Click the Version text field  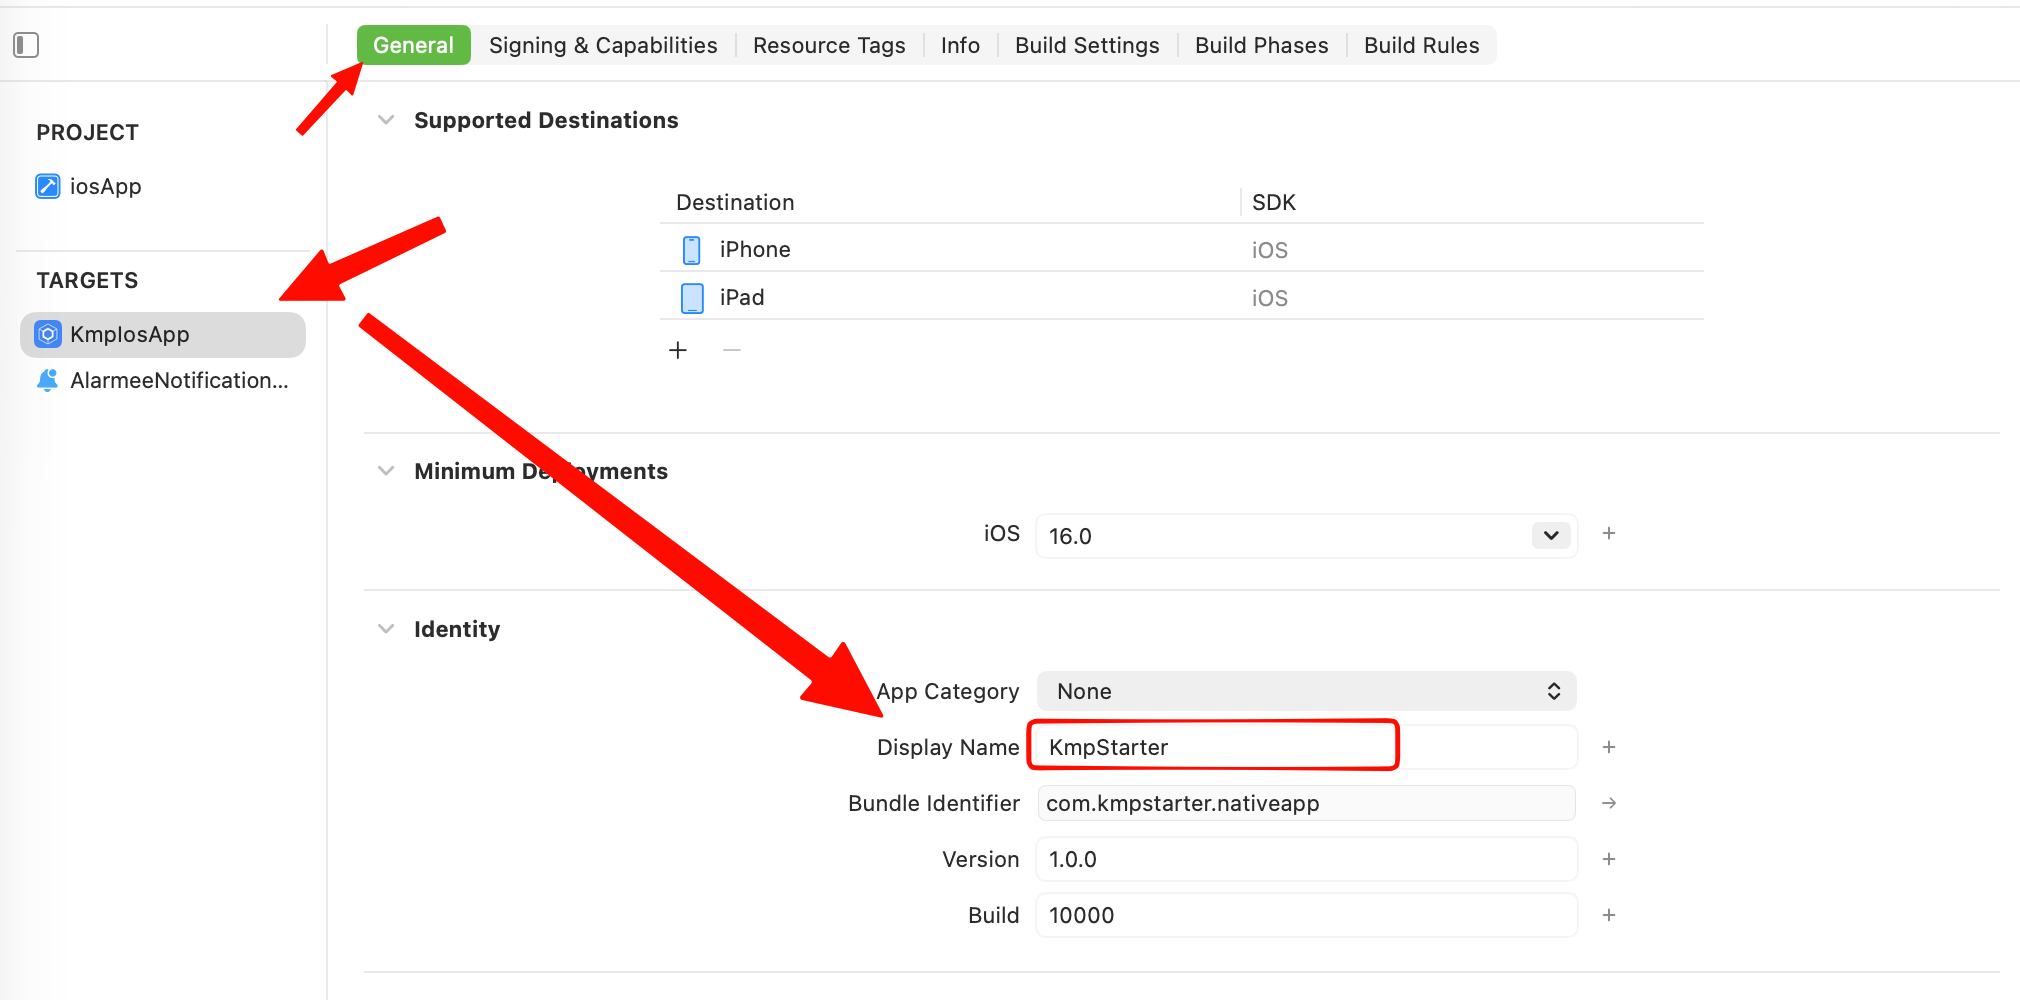point(1306,859)
